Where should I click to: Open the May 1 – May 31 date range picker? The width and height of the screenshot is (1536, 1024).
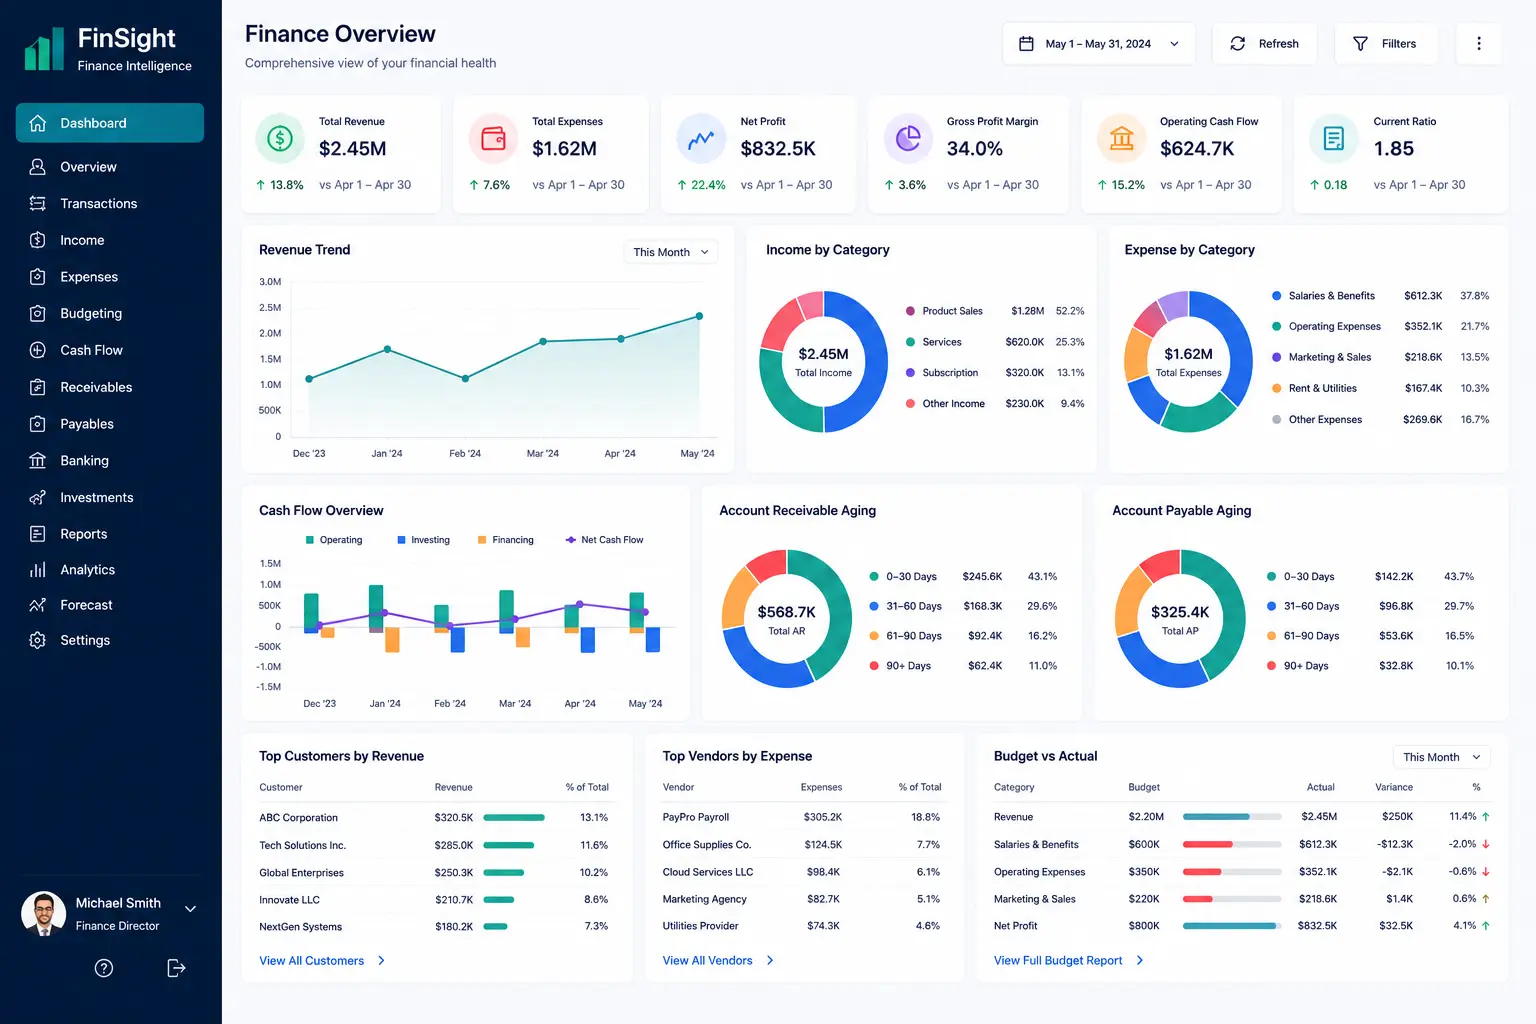[x=1099, y=44]
